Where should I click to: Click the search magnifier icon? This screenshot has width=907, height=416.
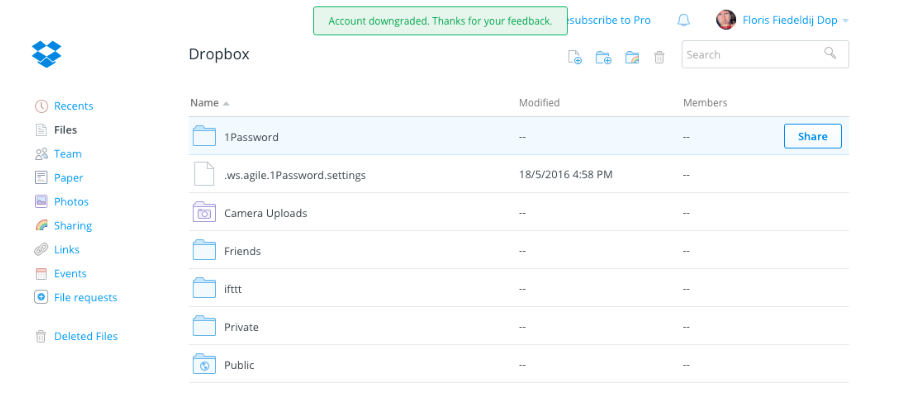[830, 54]
